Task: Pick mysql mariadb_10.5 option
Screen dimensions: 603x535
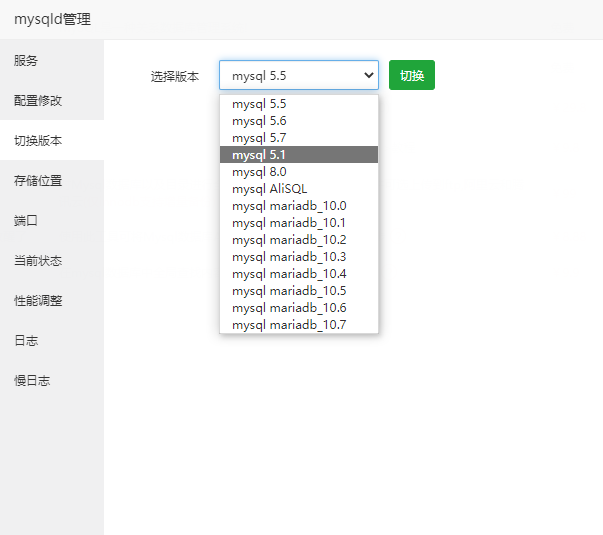Action: click(299, 291)
